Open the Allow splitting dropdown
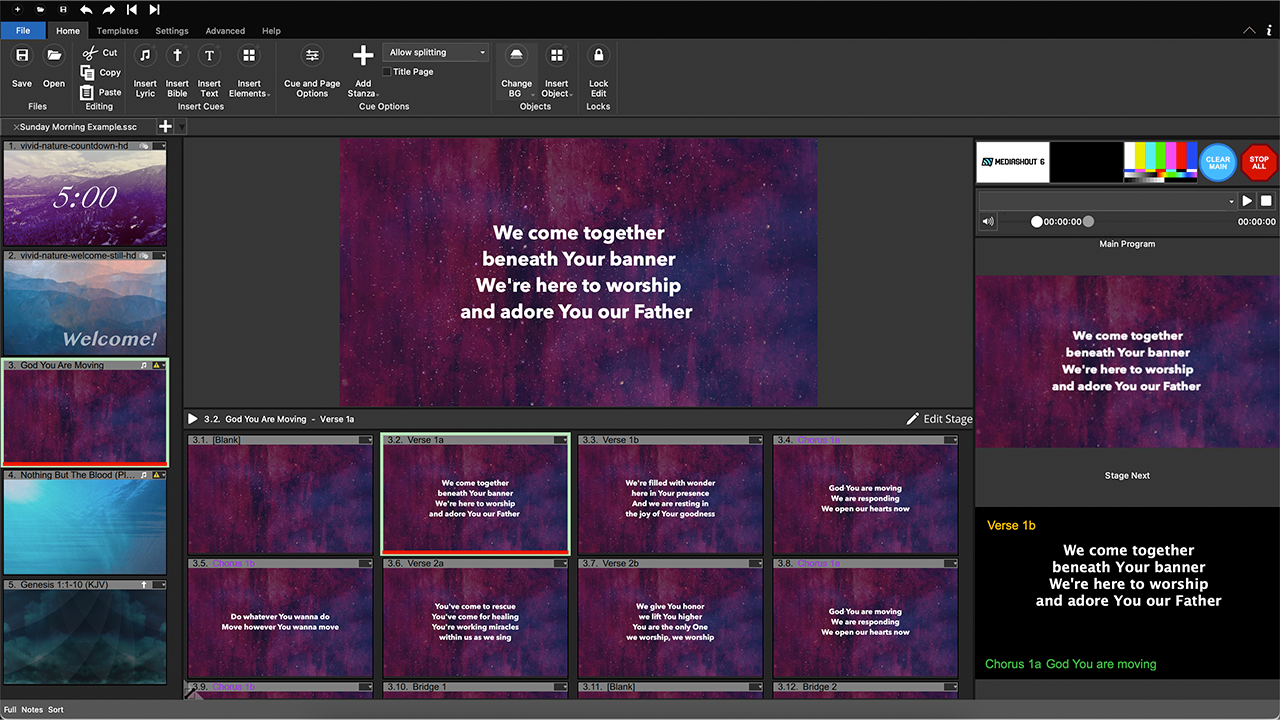Viewport: 1280px width, 720px height. [x=435, y=52]
